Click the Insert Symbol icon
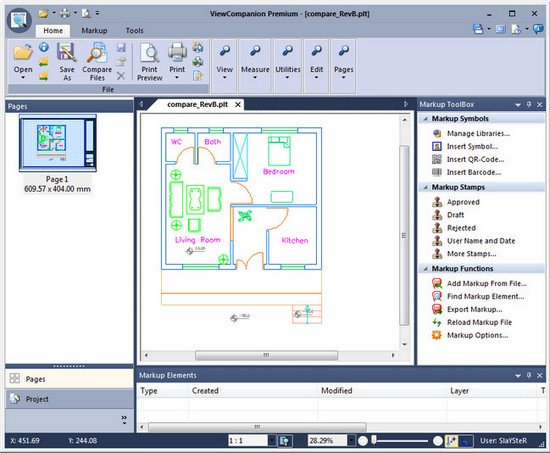The image size is (550, 453). (437, 146)
